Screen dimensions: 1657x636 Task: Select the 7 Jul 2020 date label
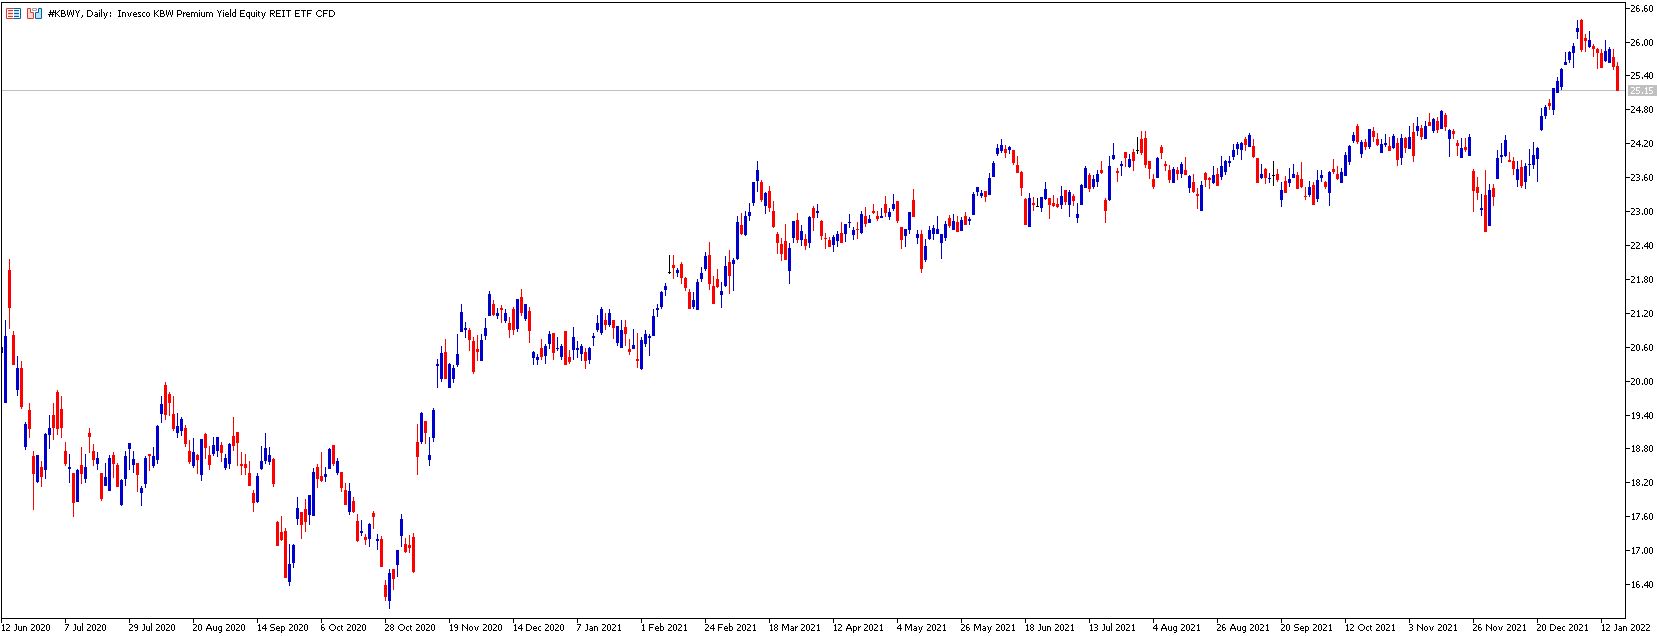(x=85, y=628)
